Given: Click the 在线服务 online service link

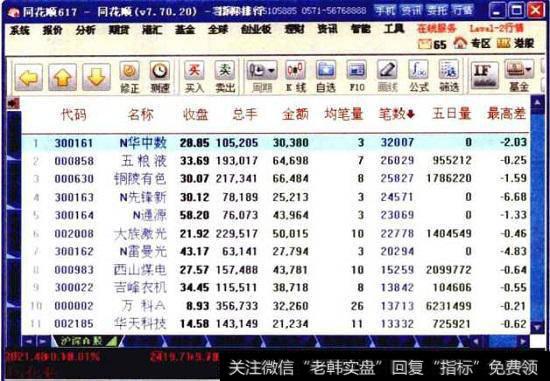Looking at the screenshot, I should point(437,28).
